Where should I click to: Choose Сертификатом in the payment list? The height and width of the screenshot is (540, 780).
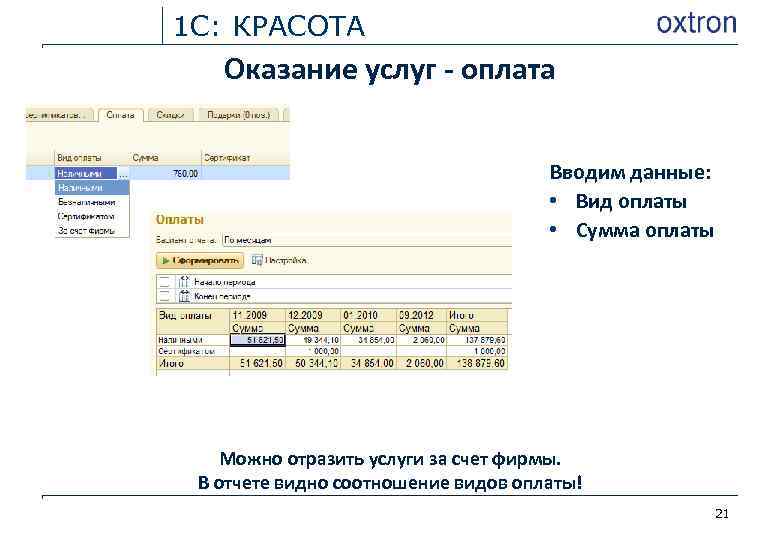tap(92, 217)
